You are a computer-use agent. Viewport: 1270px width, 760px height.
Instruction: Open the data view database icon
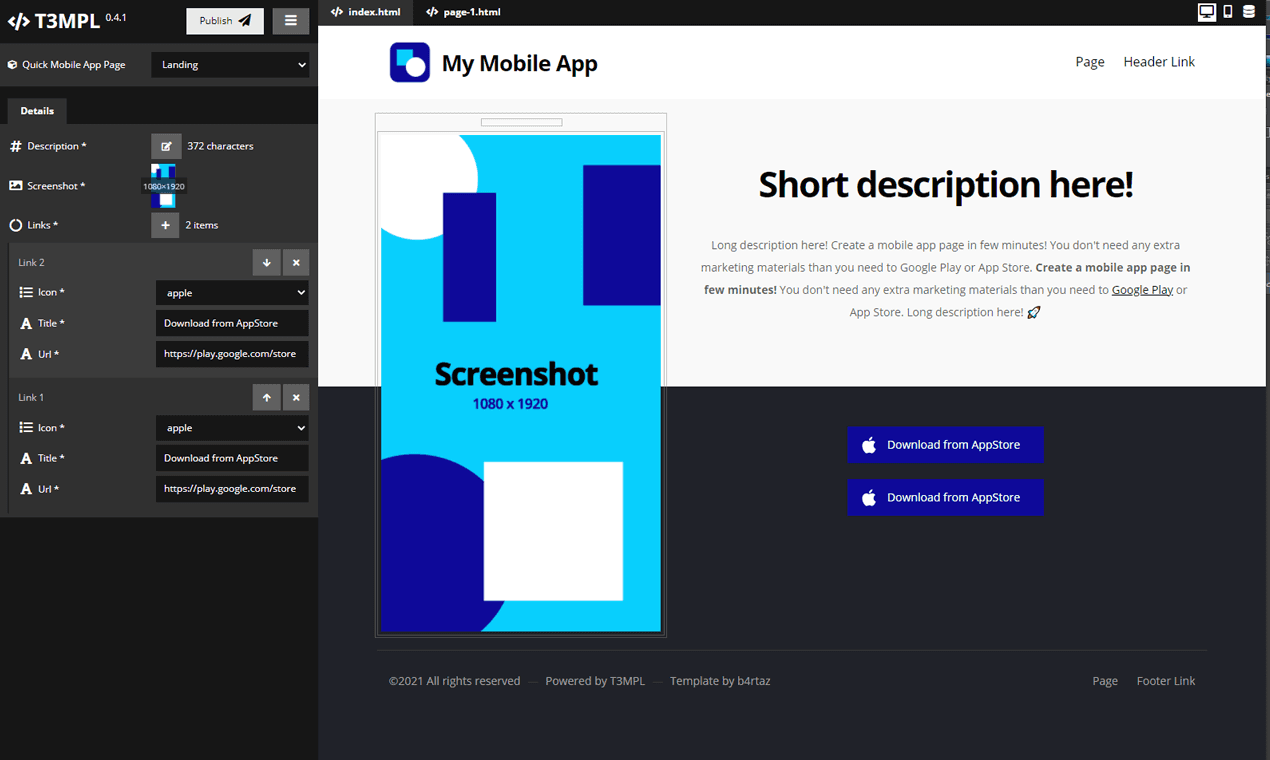click(1249, 12)
